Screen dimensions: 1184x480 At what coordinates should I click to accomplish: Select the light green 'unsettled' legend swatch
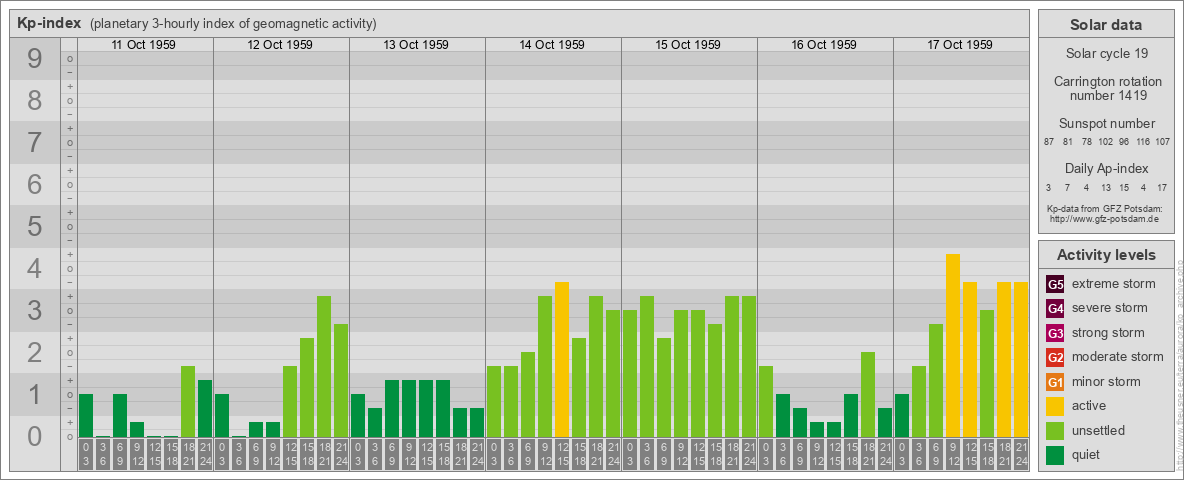1055,430
